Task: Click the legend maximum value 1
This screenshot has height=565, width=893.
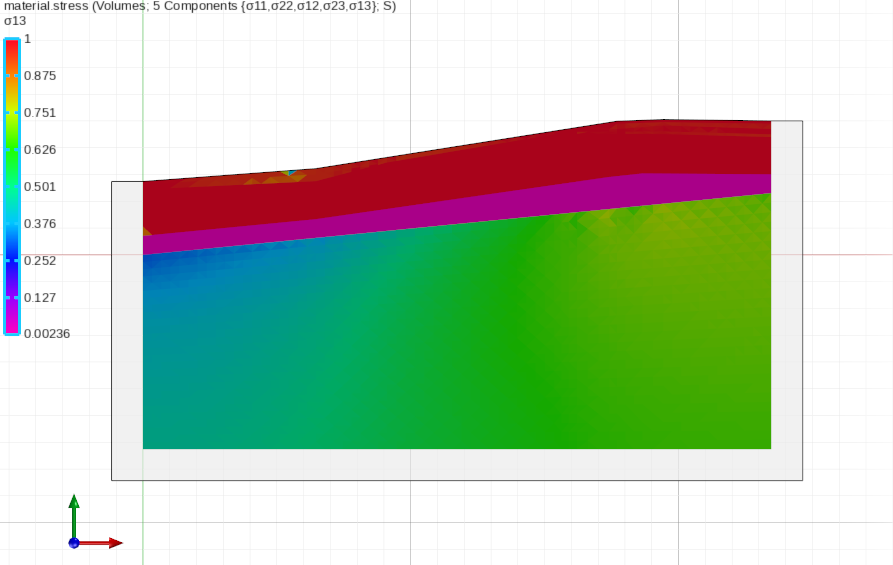Action: click(x=27, y=39)
